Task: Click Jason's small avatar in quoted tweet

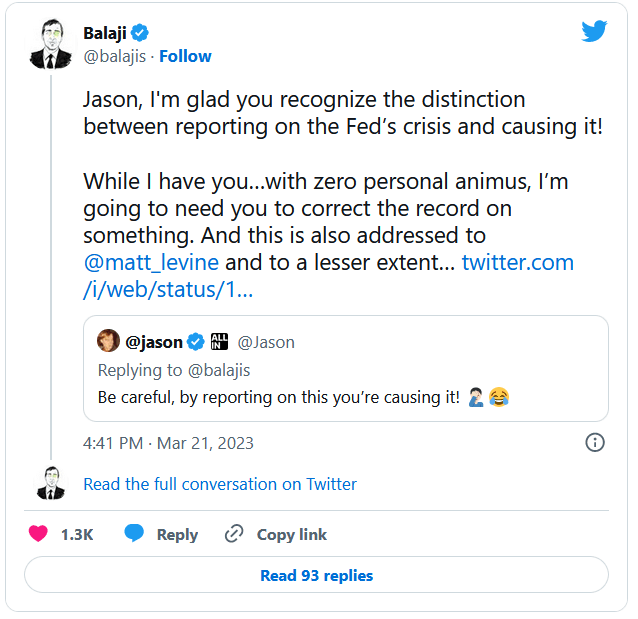Action: [x=108, y=342]
